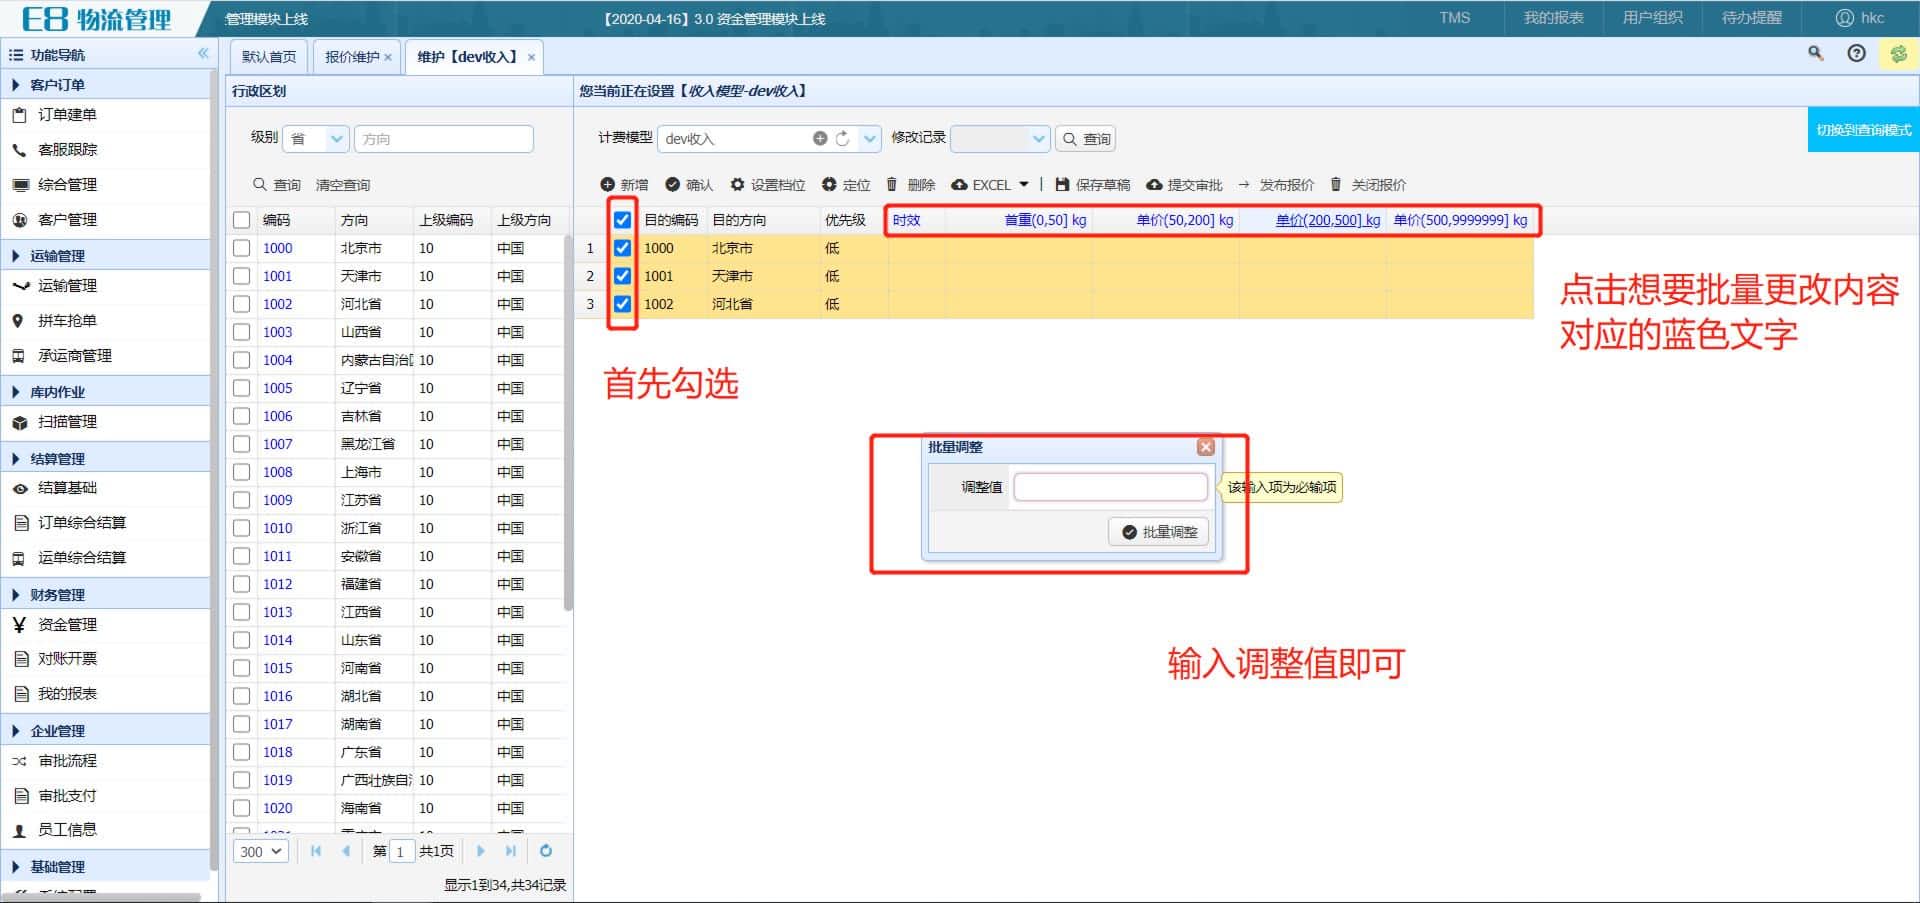
Task: Open 我的报表 in top menu
Action: coord(1553,18)
